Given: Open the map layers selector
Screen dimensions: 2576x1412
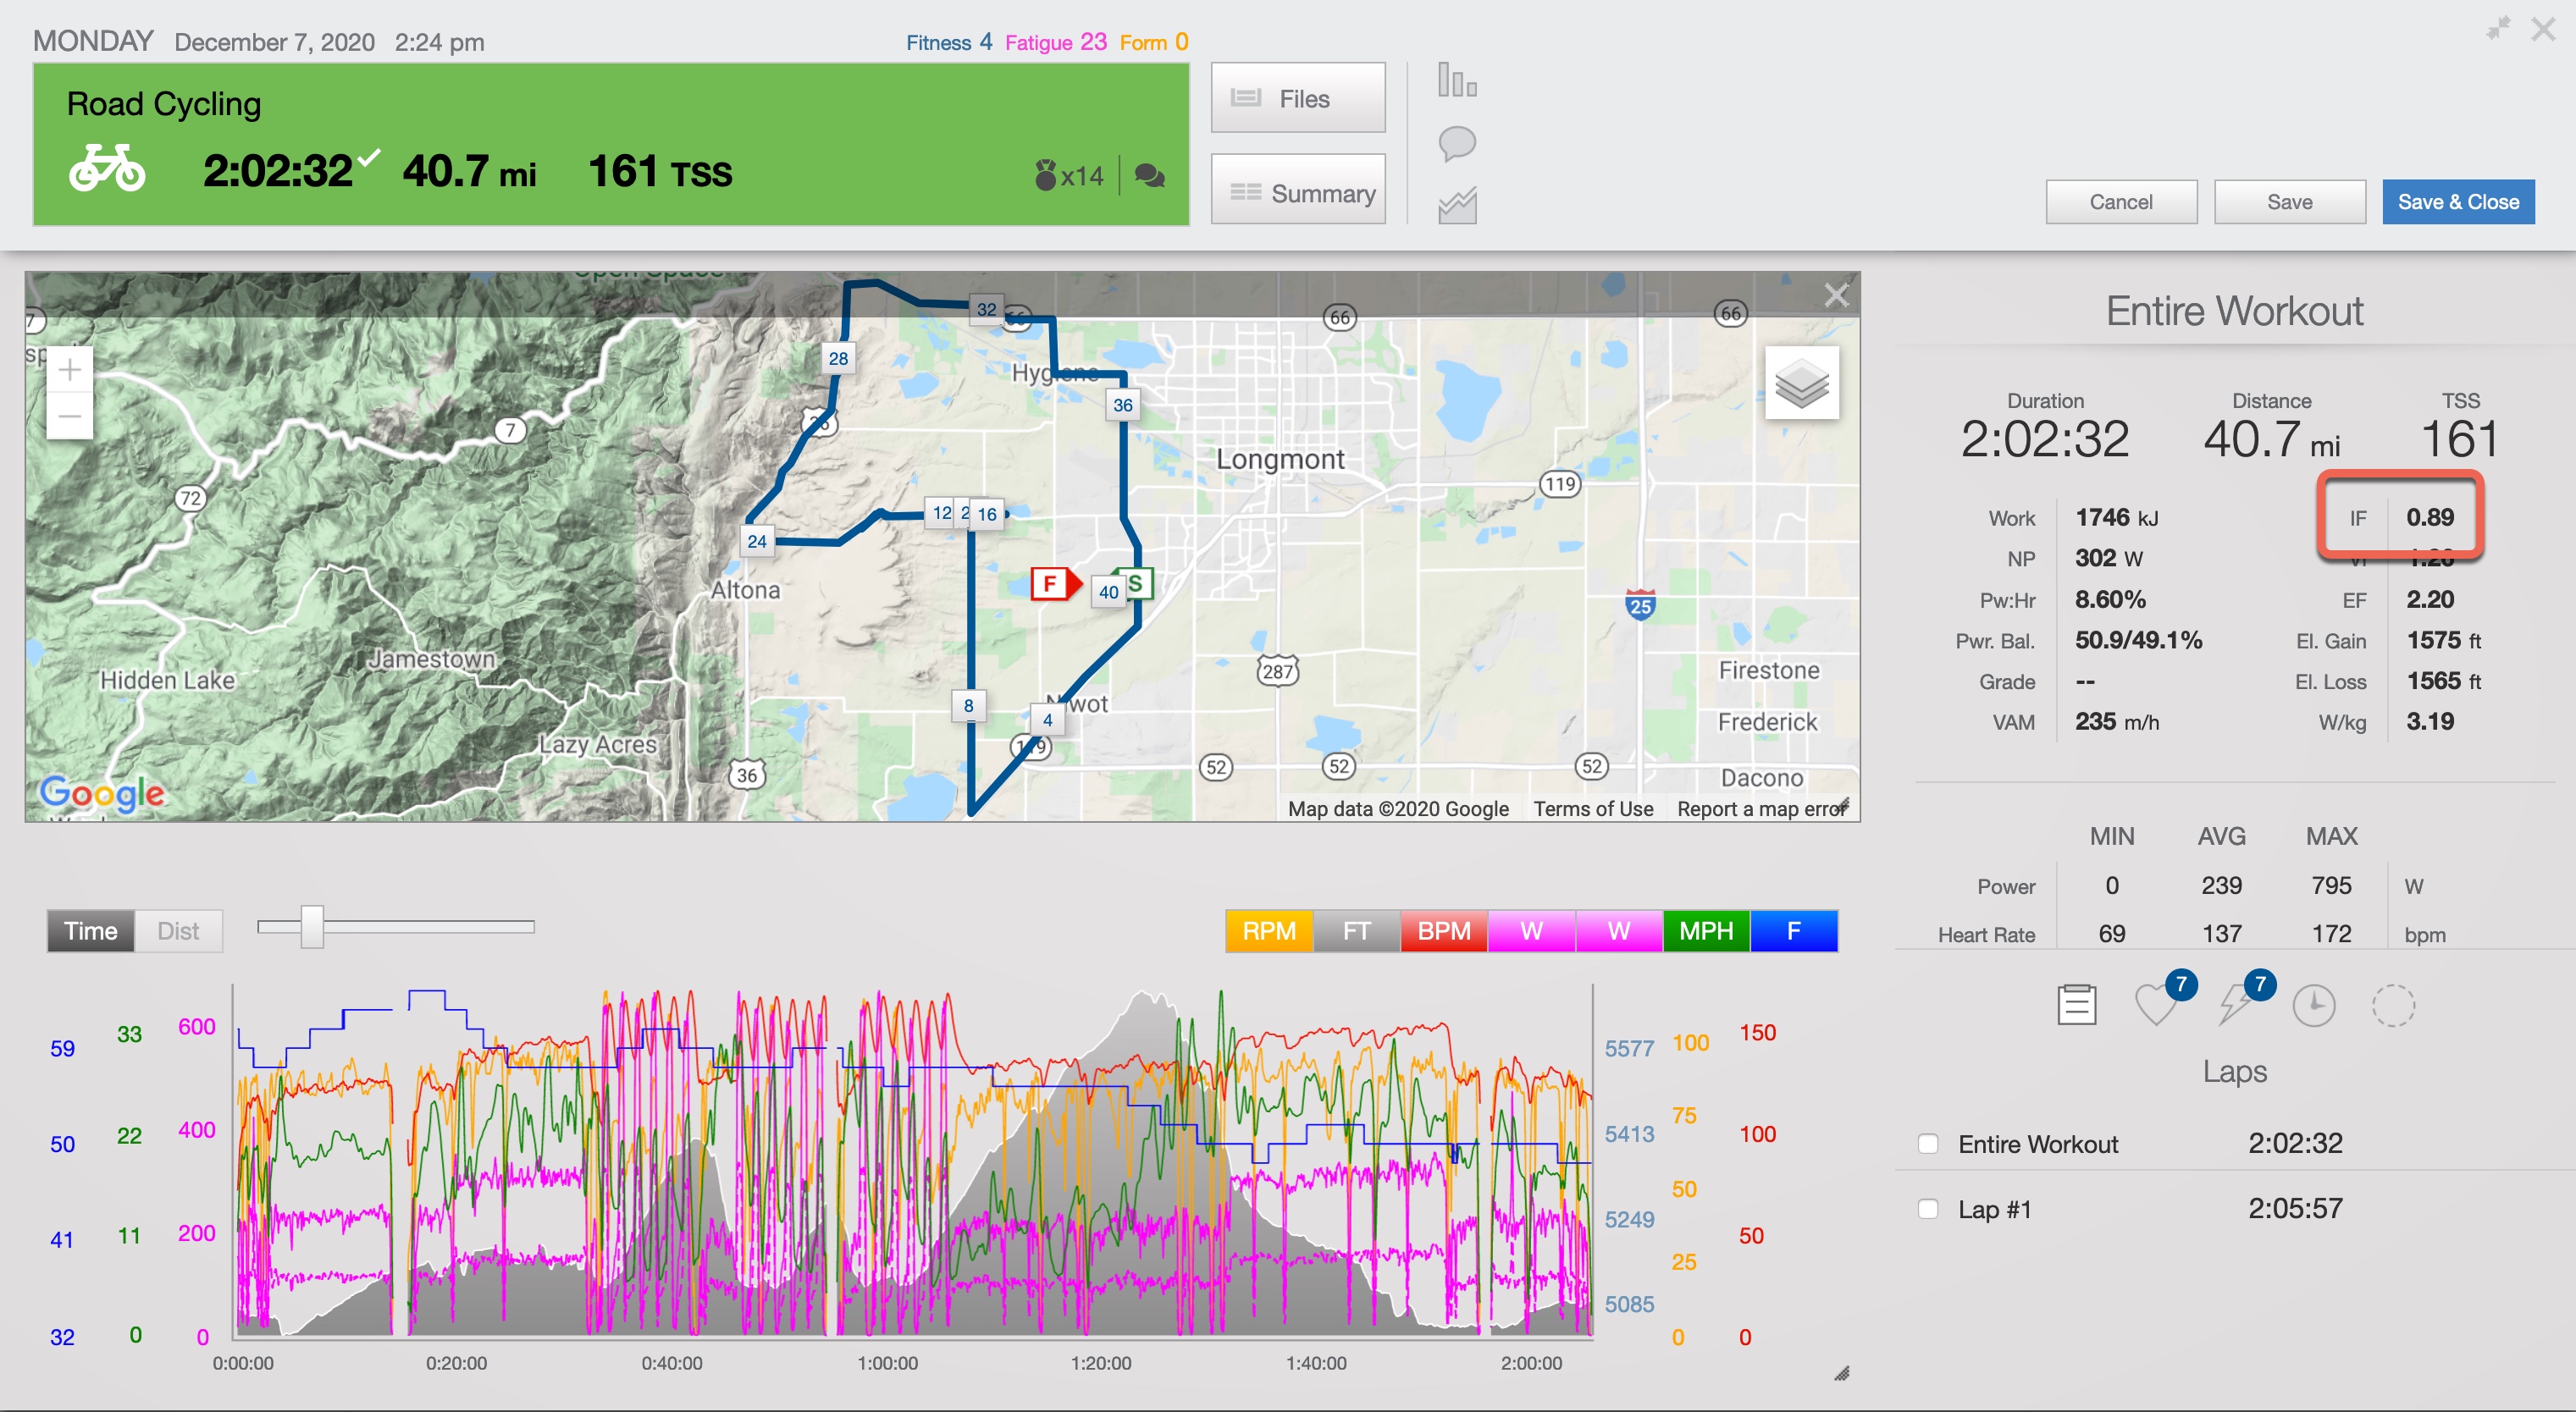Looking at the screenshot, I should (1801, 383).
